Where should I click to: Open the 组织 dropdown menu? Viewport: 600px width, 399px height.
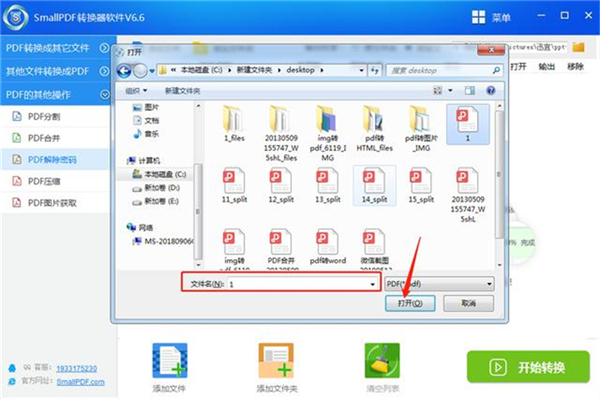tap(136, 91)
